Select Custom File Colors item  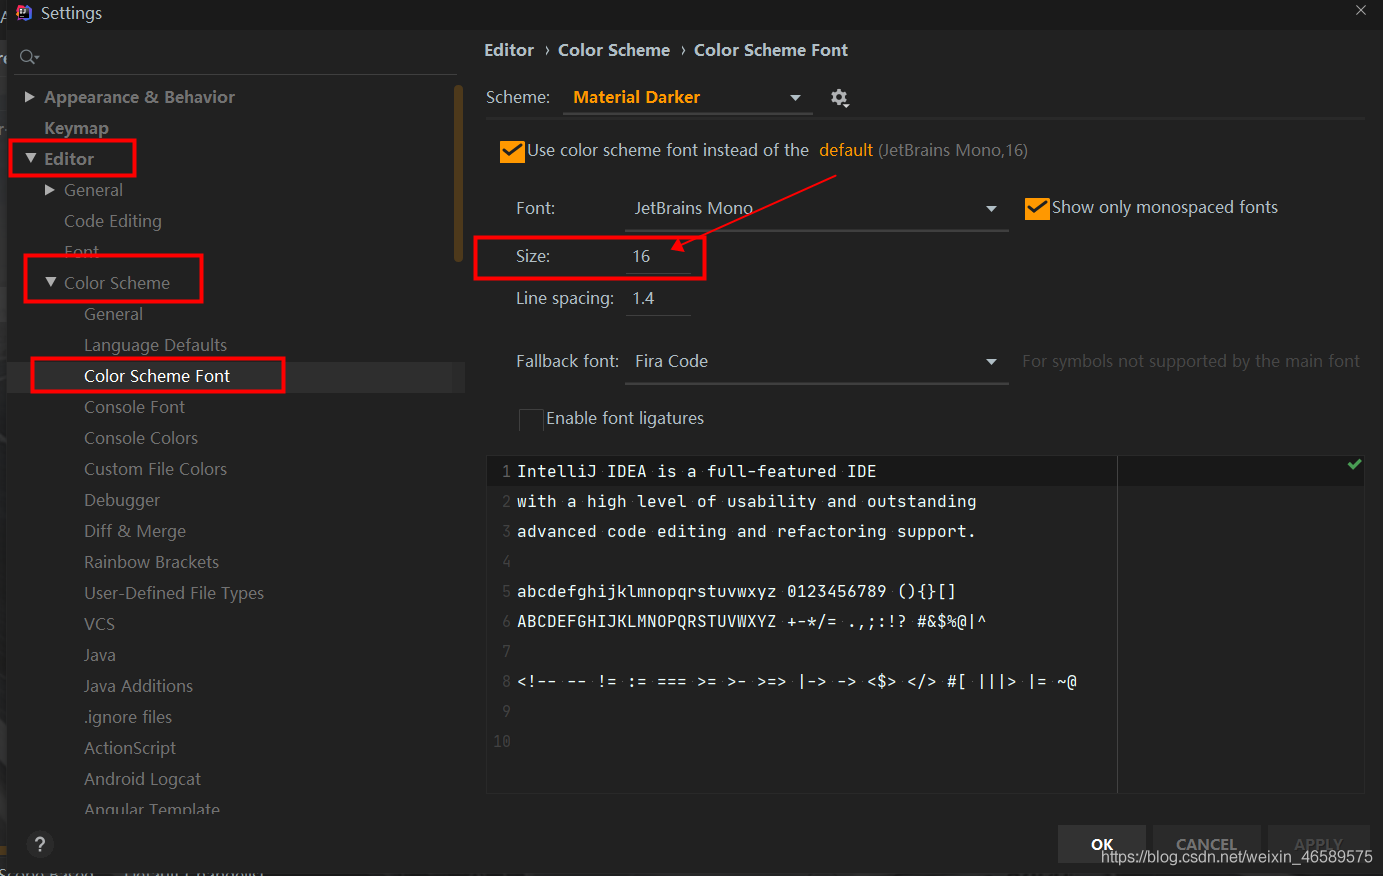pyautogui.click(x=155, y=469)
